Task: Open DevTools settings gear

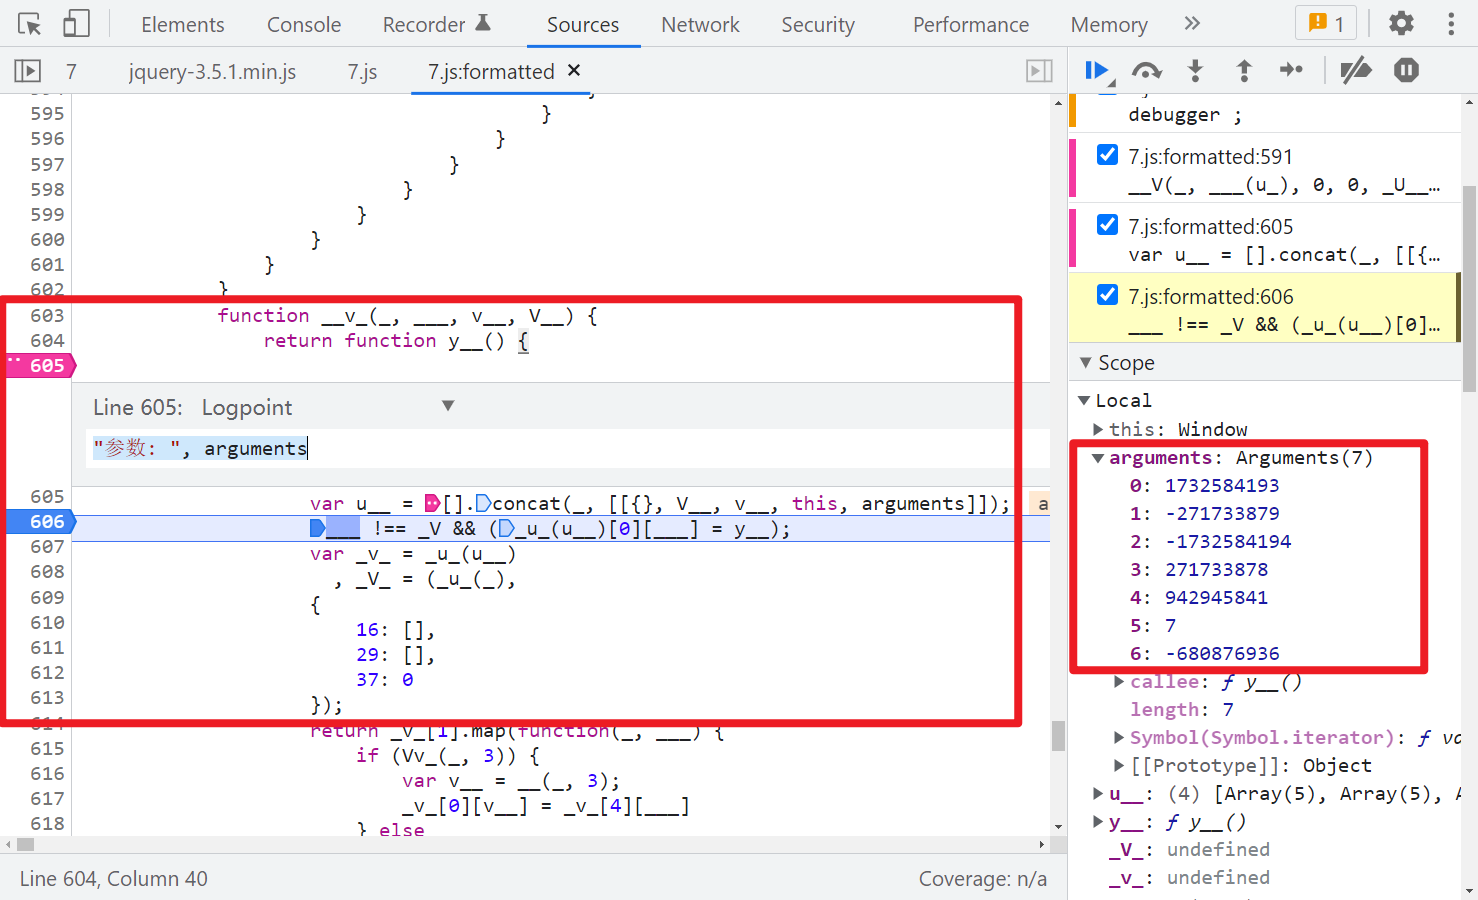Action: point(1401,24)
